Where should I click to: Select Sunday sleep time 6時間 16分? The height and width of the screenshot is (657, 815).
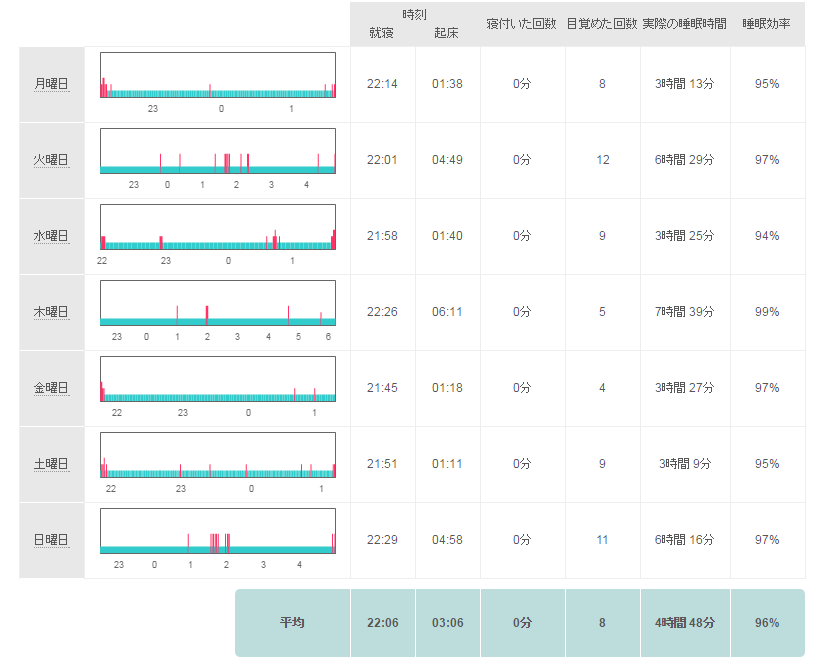685,540
